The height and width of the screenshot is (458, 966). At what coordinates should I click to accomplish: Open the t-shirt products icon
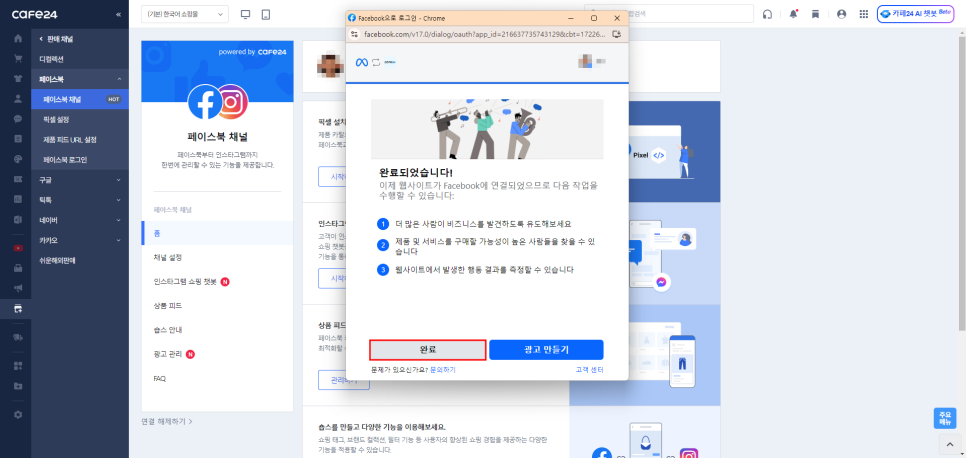click(x=18, y=78)
